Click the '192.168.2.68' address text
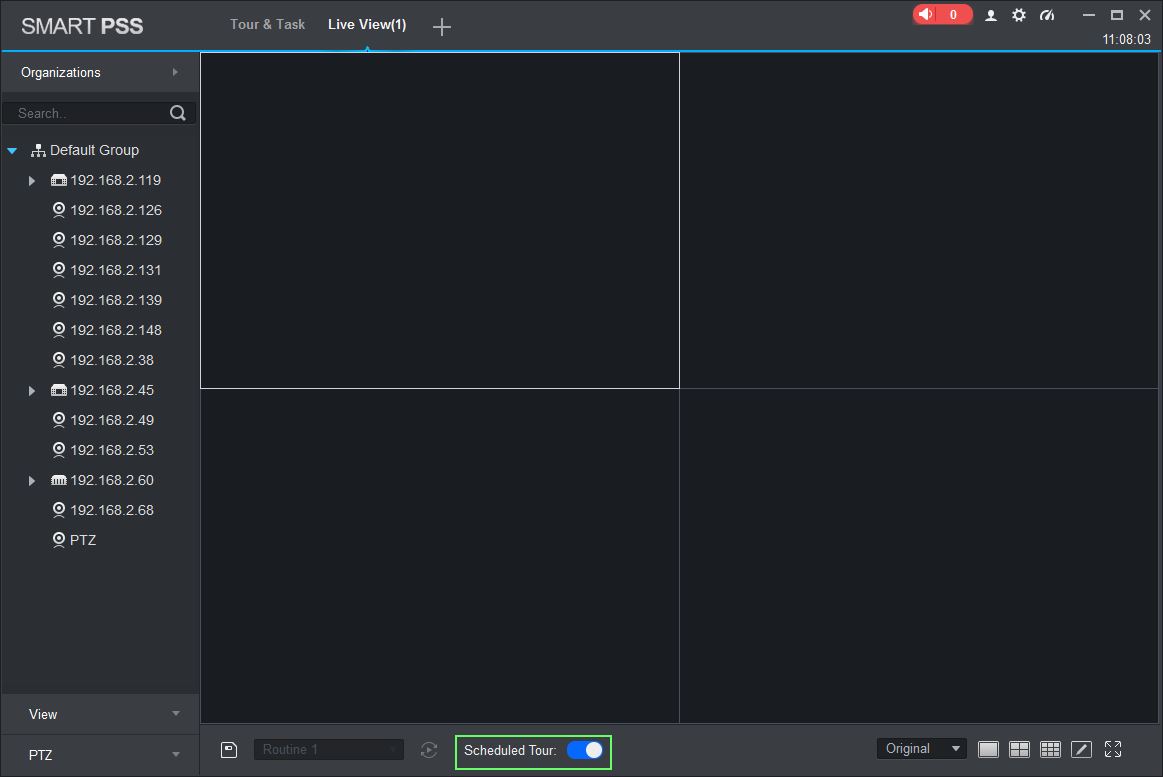 pyautogui.click(x=112, y=511)
